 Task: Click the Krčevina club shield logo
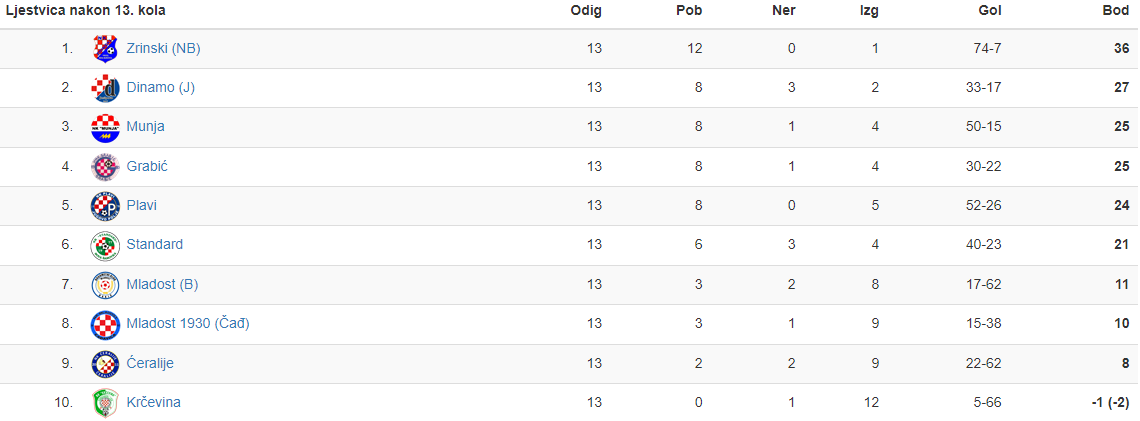click(105, 402)
